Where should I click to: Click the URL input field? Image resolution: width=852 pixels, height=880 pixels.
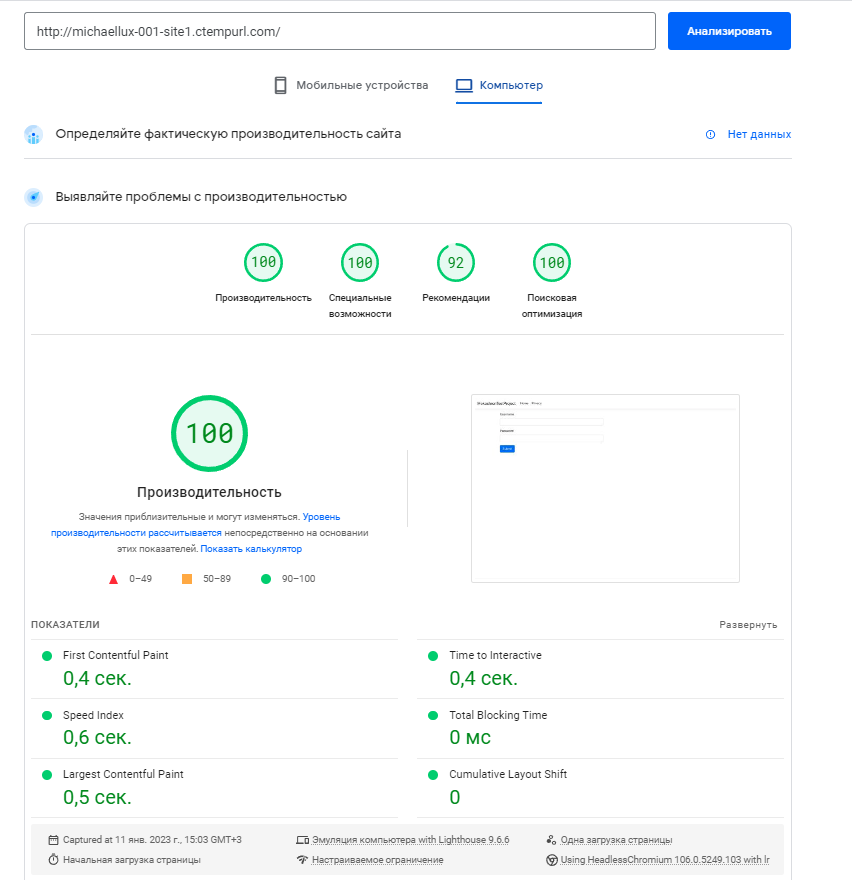tap(340, 31)
